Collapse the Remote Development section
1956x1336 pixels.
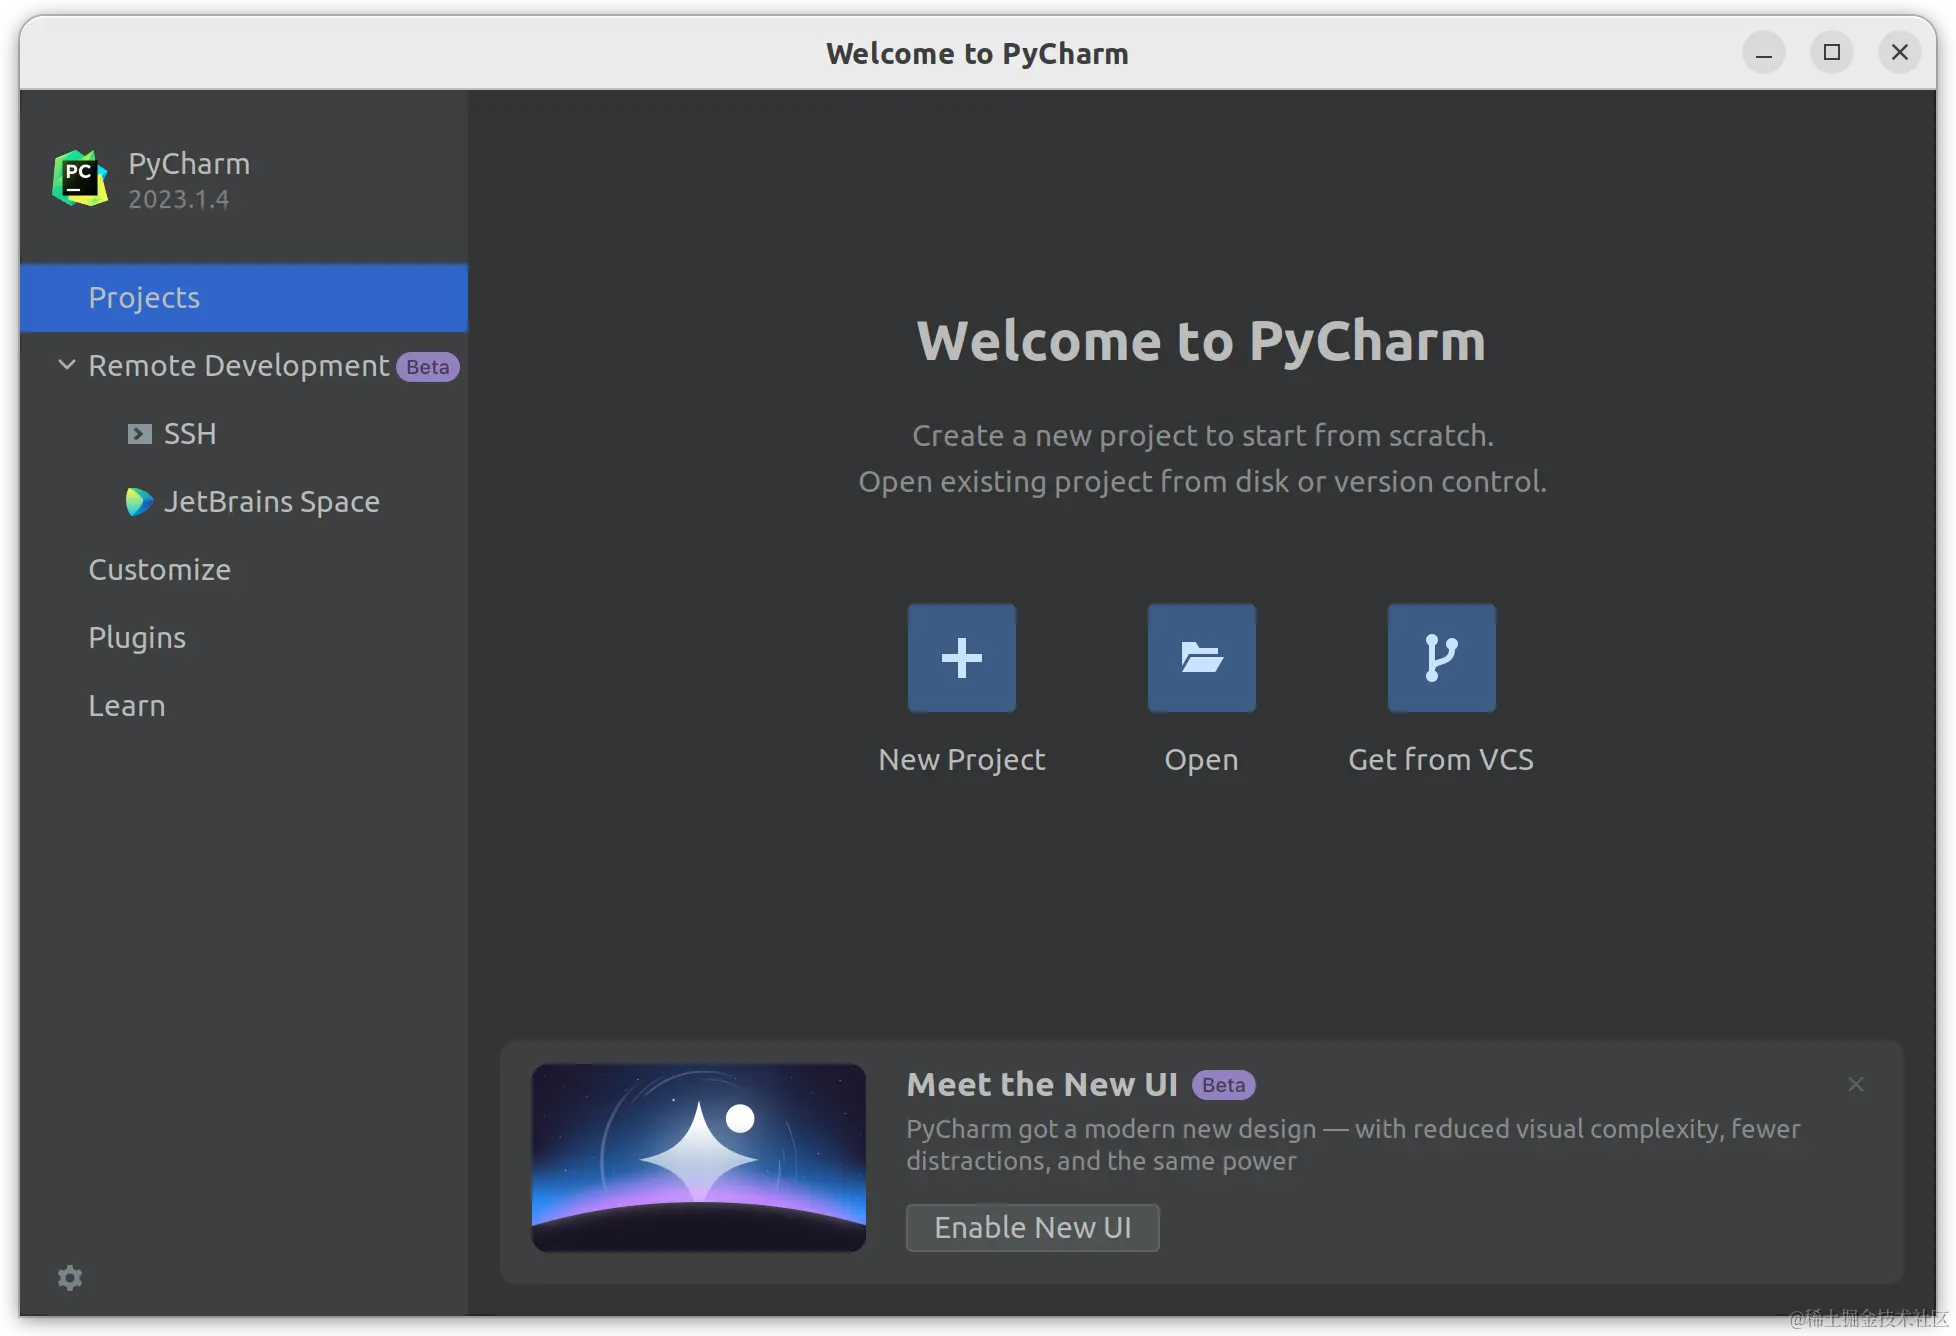[67, 365]
